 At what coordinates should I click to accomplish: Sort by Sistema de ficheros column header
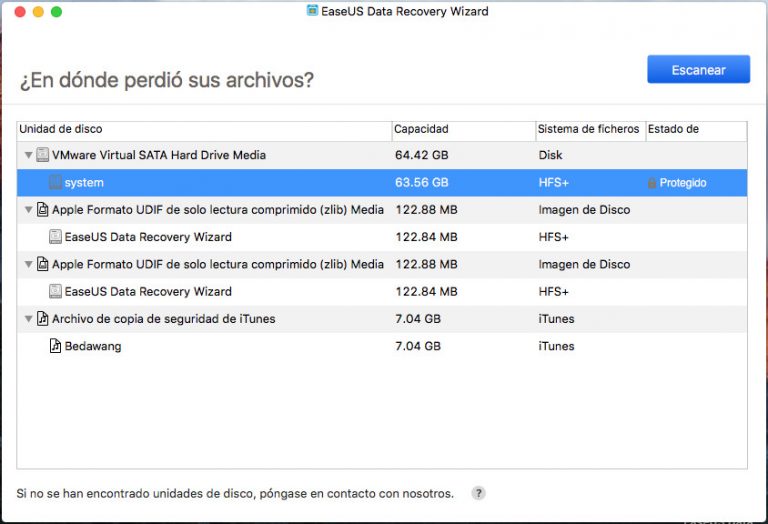(591, 129)
